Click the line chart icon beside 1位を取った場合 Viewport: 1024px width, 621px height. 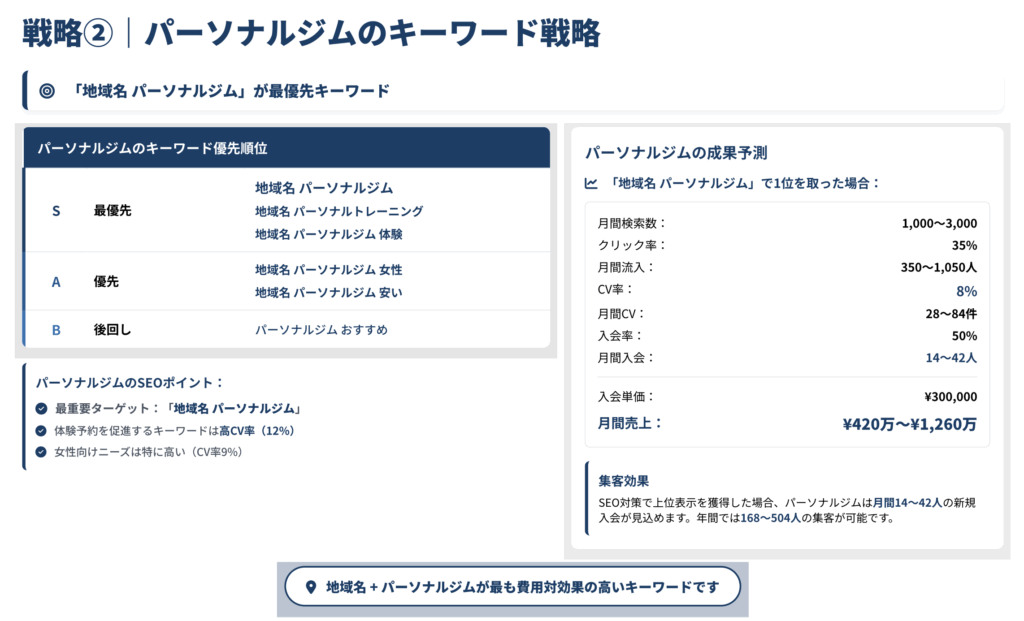(x=591, y=184)
